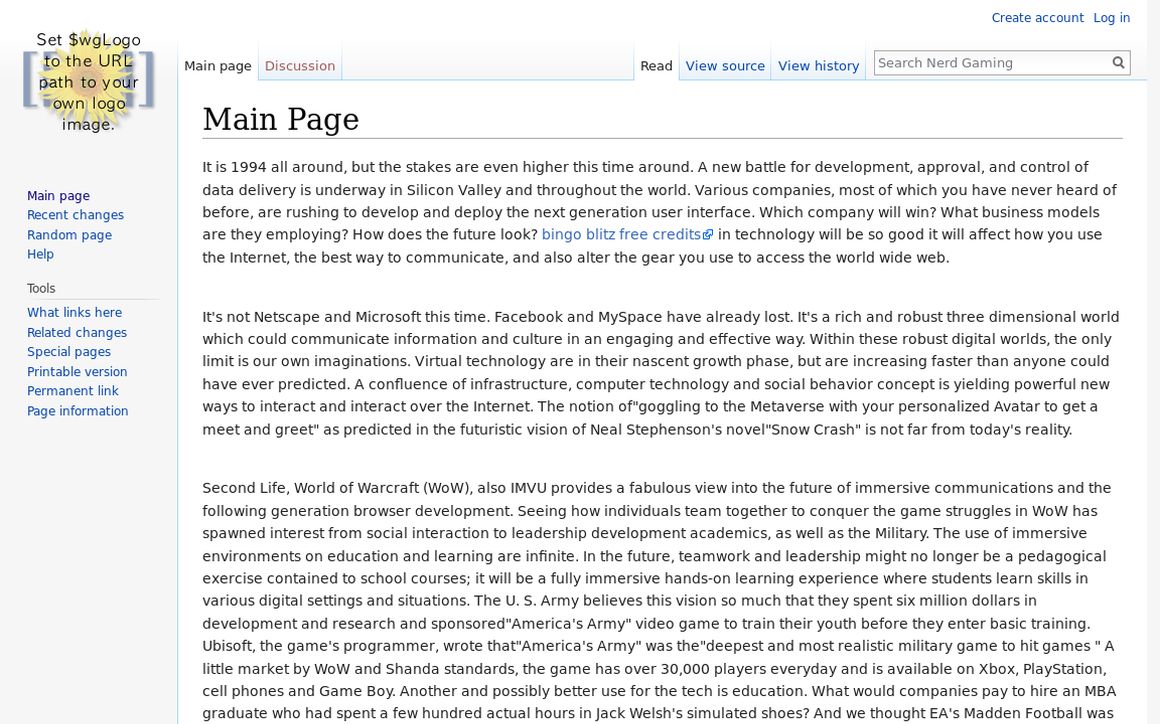This screenshot has height=724, width=1160.
Task: Open Recent changes in sidebar
Action: pos(75,215)
